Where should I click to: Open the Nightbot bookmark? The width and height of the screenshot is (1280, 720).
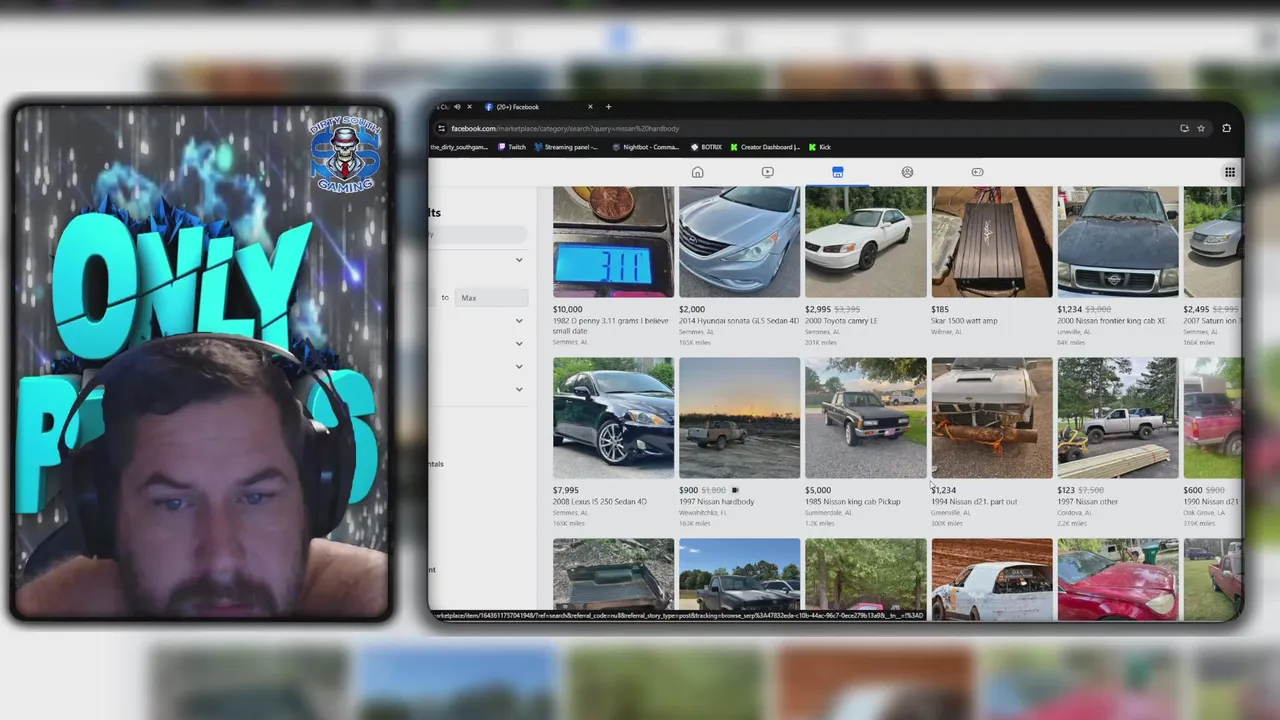tap(646, 147)
